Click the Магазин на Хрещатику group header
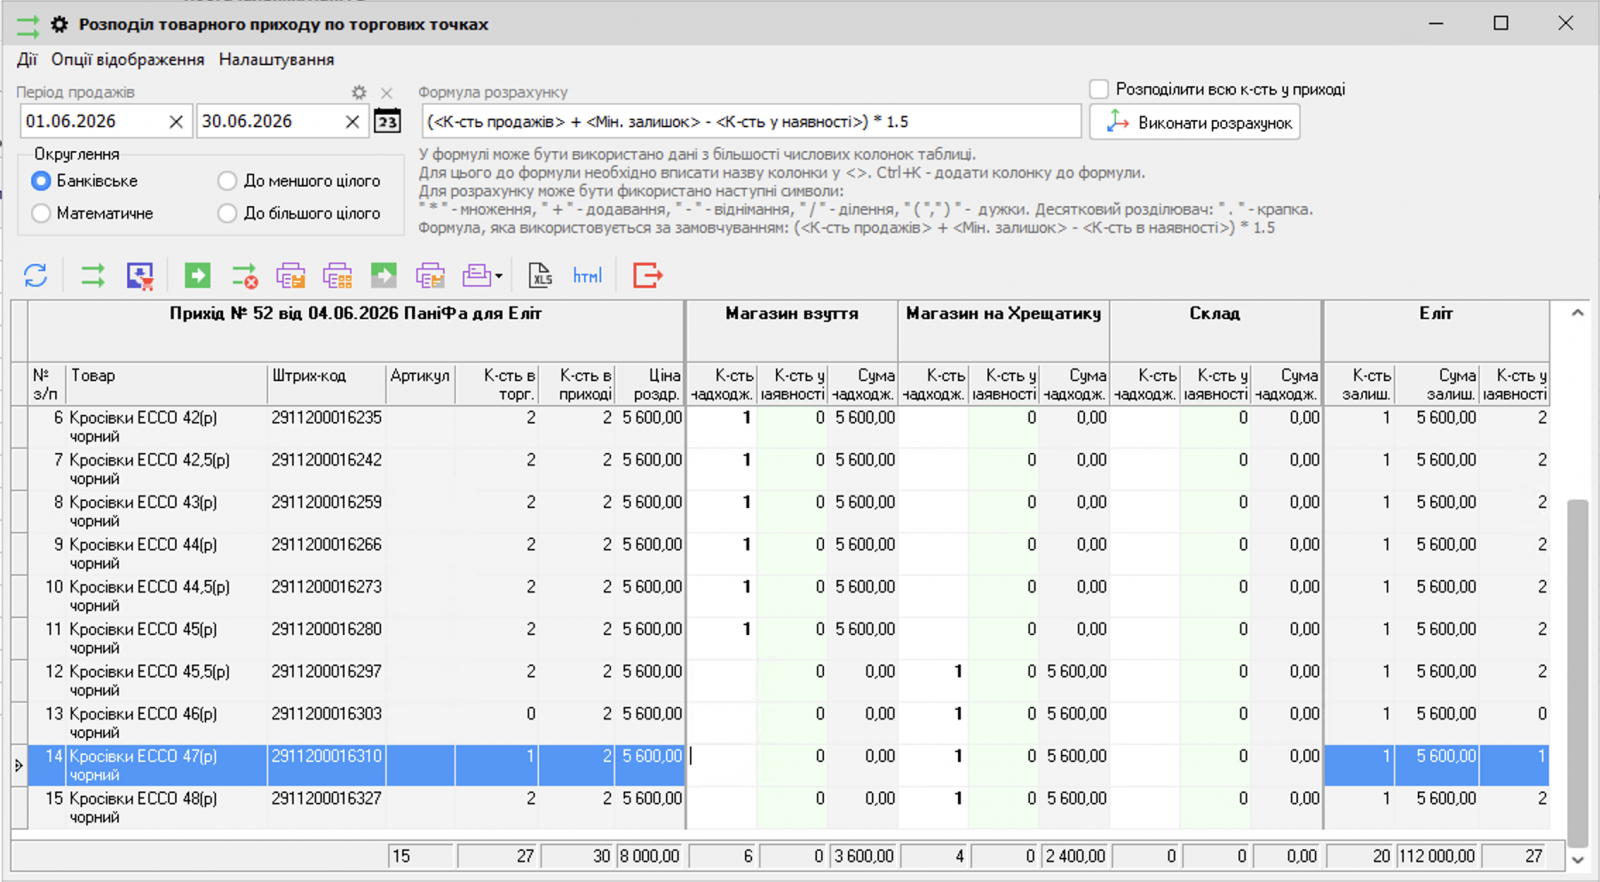 (1004, 331)
